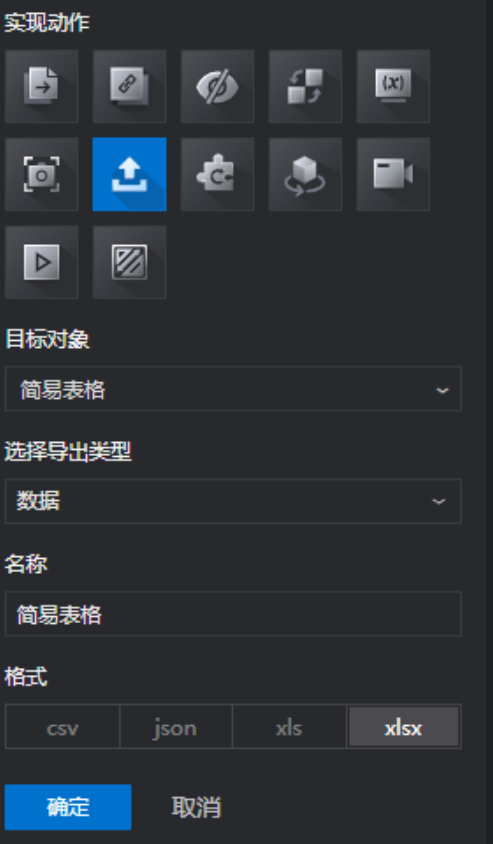Select the rotating 3D cube action icon

[x=305, y=174]
